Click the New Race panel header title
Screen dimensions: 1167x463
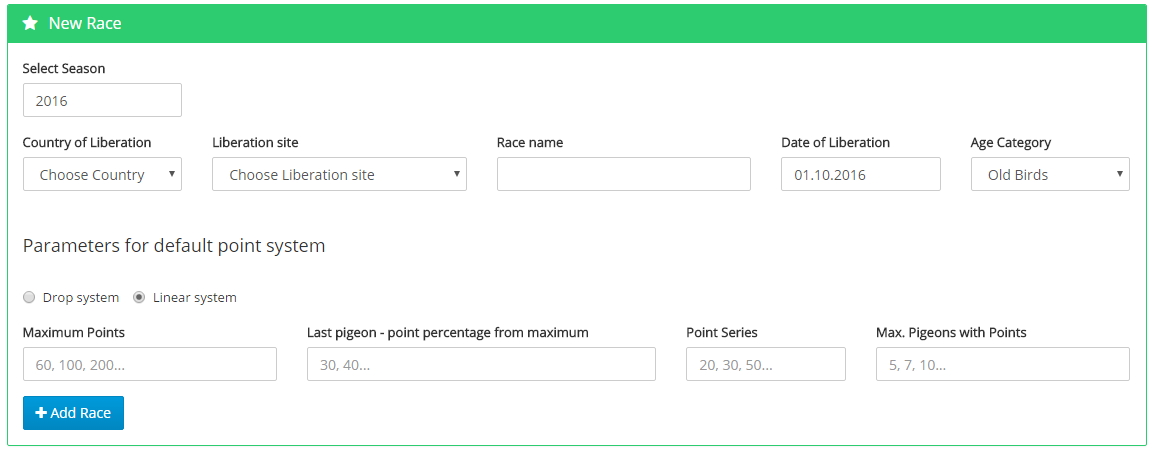click(85, 23)
